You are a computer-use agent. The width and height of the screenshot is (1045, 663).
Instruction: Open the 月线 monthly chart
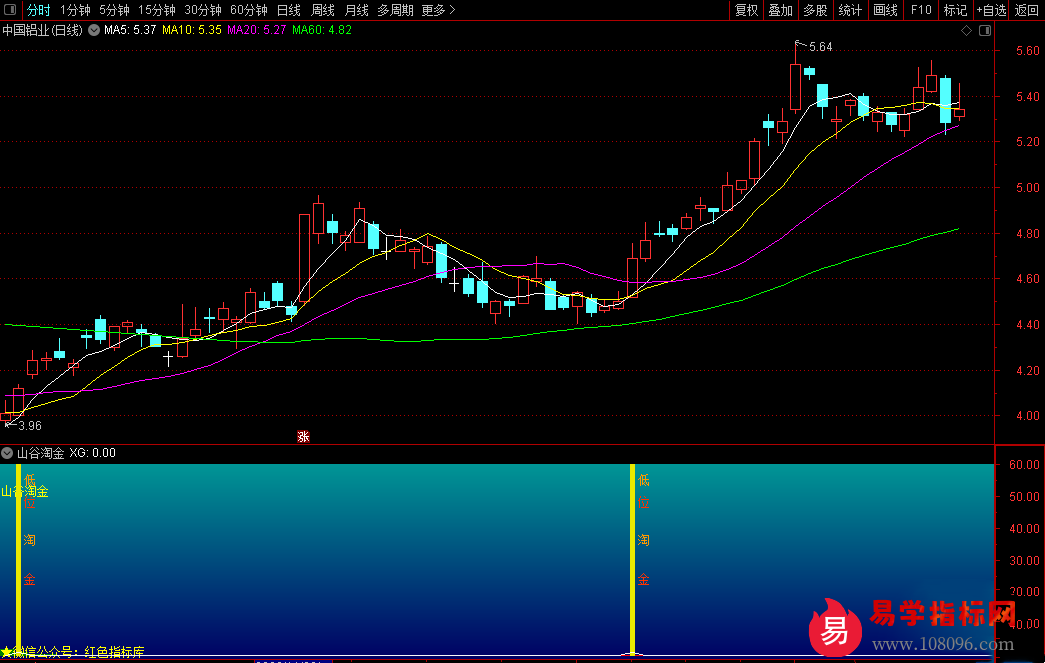point(357,10)
